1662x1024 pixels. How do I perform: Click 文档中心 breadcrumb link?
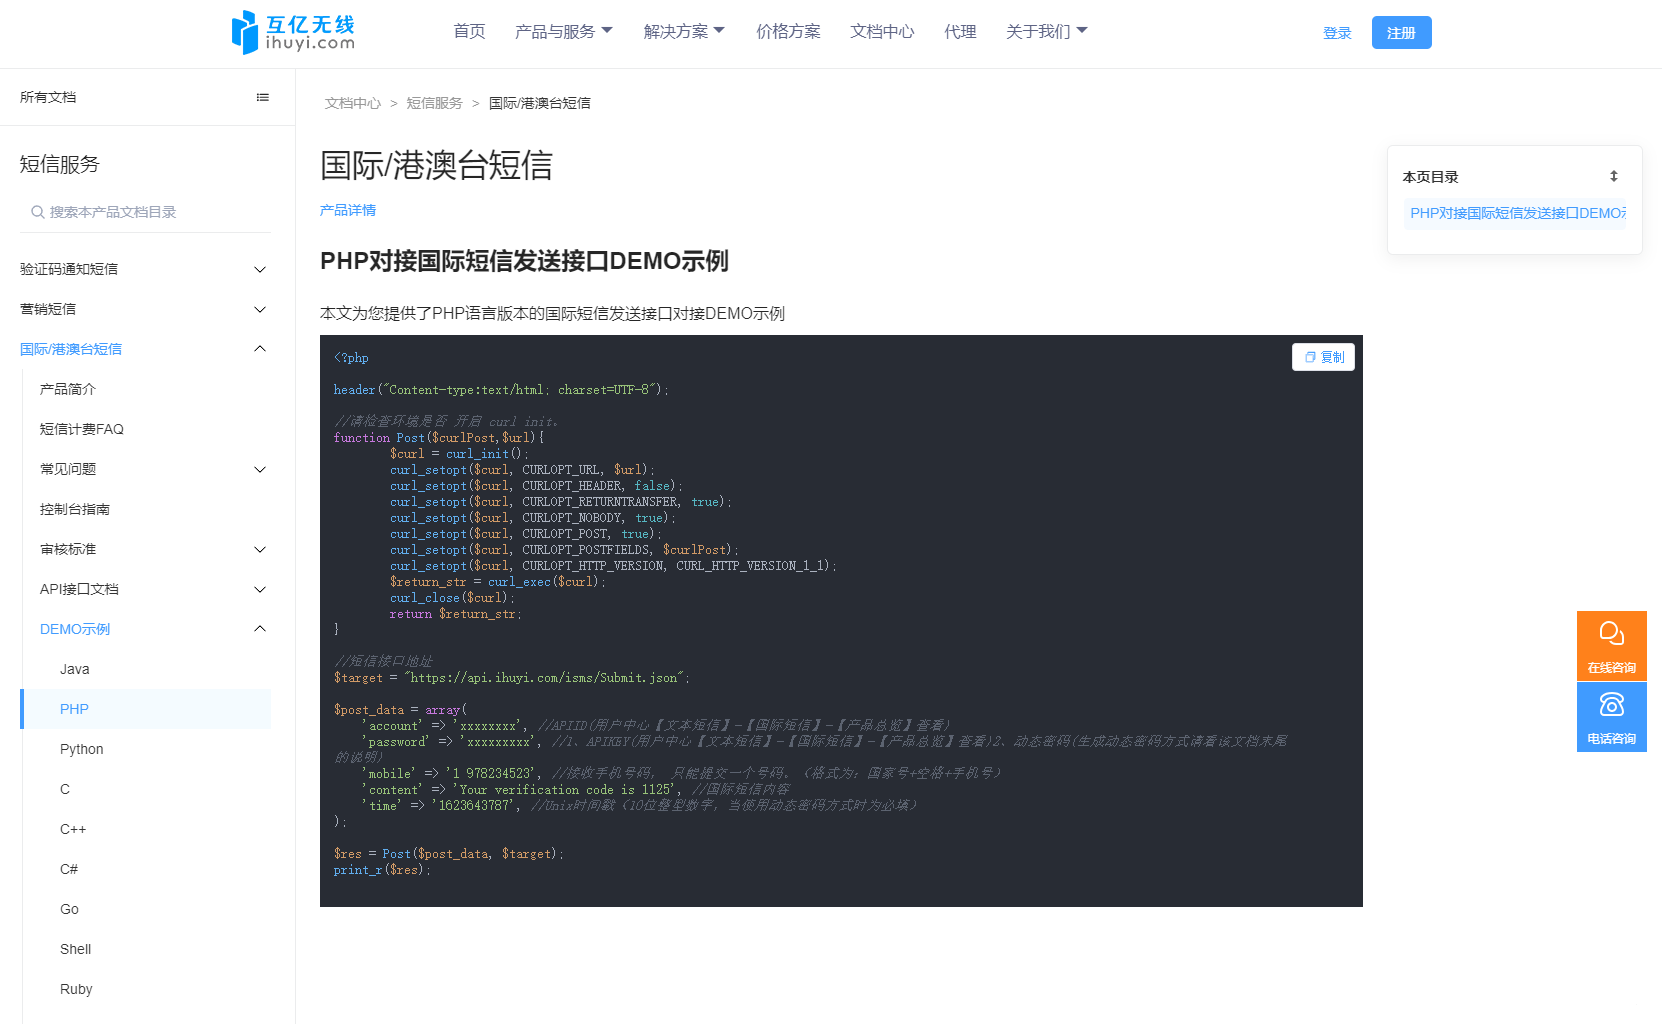pyautogui.click(x=352, y=103)
